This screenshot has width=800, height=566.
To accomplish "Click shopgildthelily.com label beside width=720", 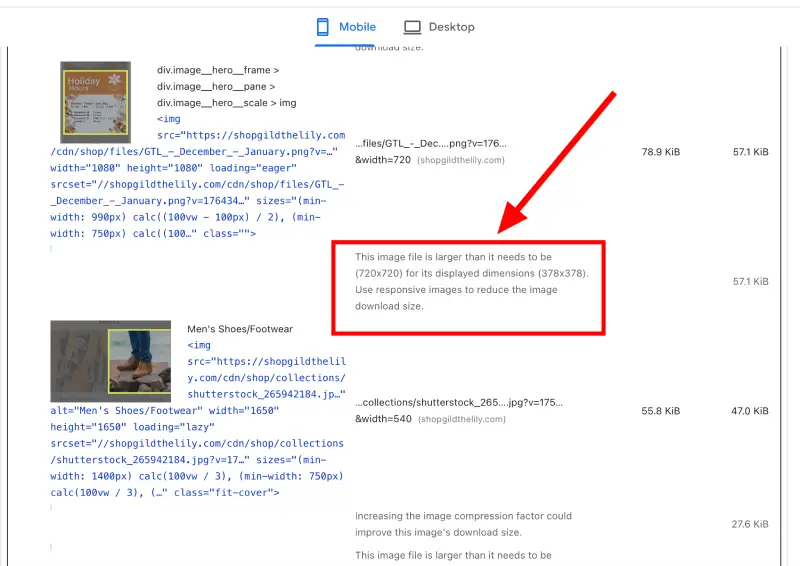I will click(x=461, y=160).
